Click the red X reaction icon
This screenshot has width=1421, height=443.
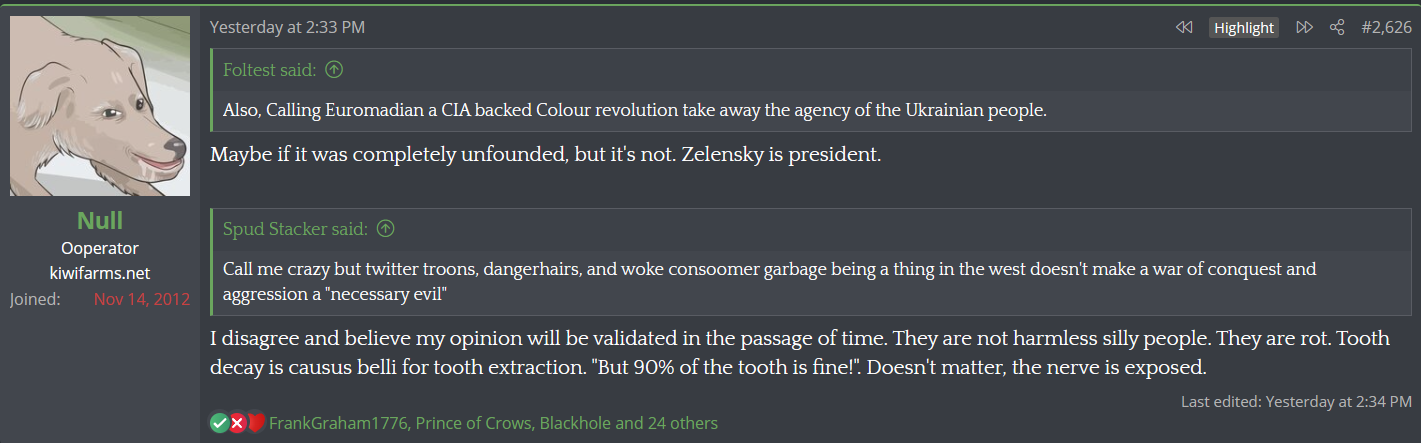[x=237, y=423]
